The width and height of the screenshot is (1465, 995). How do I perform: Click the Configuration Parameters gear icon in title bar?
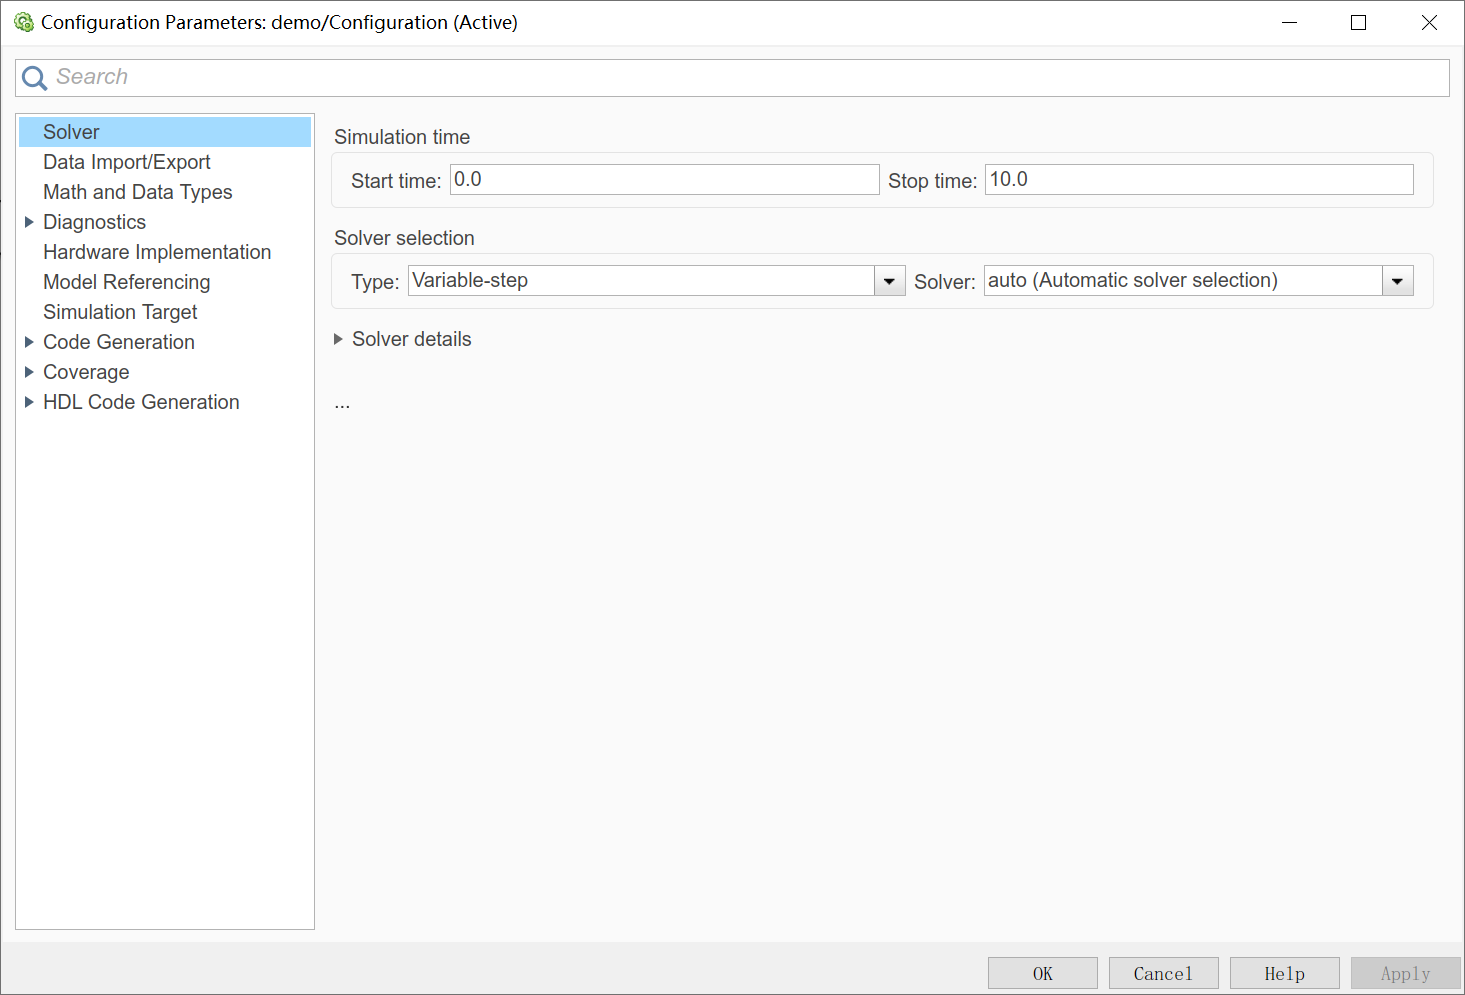tap(24, 22)
